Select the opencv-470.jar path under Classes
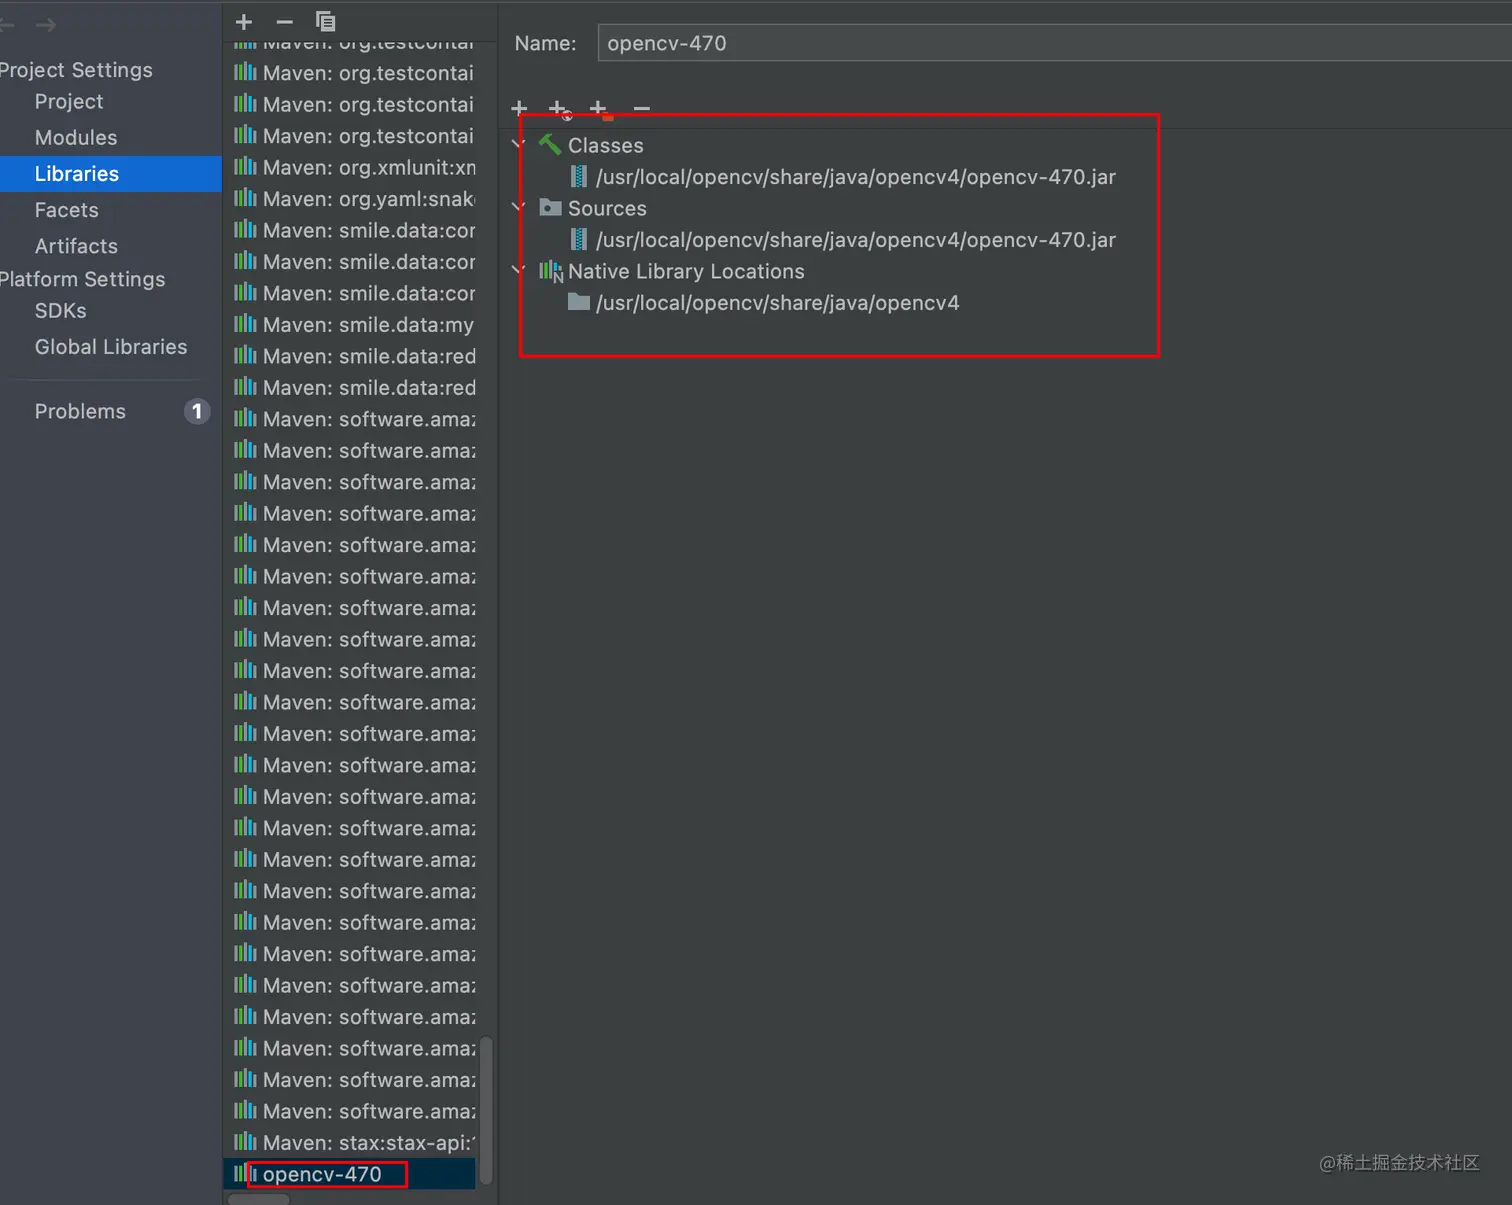This screenshot has height=1205, width=1512. [x=855, y=177]
